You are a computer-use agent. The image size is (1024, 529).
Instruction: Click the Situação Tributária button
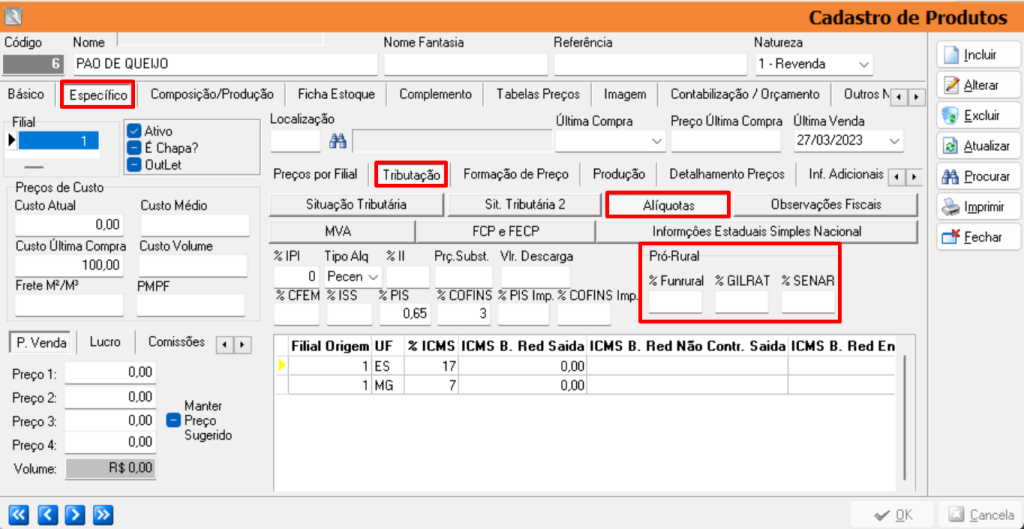(356, 205)
